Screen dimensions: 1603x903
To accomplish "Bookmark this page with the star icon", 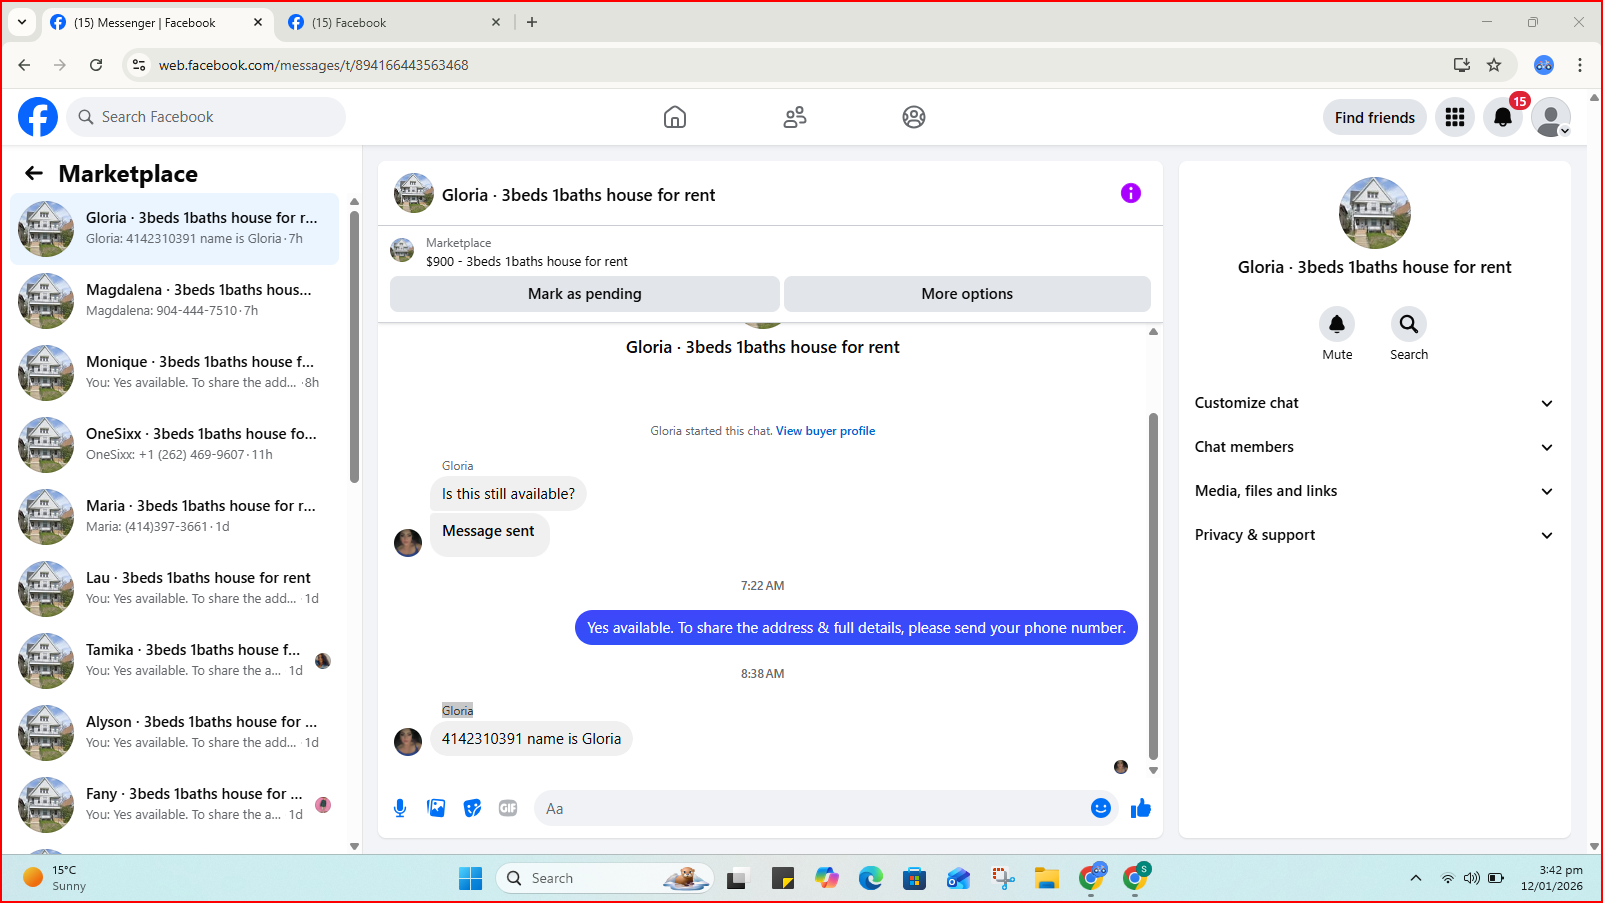I will tap(1494, 65).
